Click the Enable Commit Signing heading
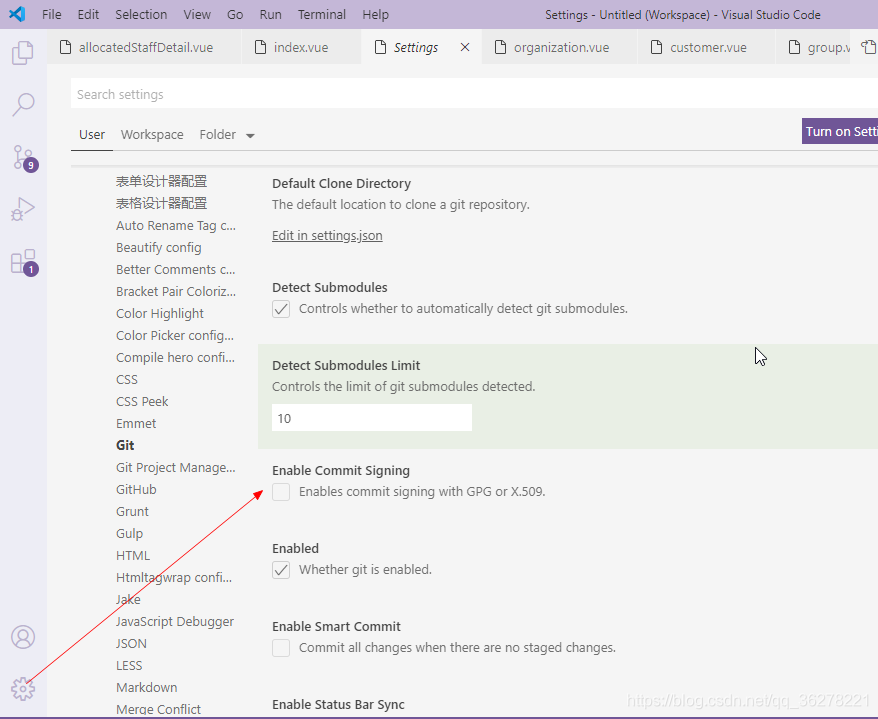This screenshot has width=878, height=719. tap(341, 471)
